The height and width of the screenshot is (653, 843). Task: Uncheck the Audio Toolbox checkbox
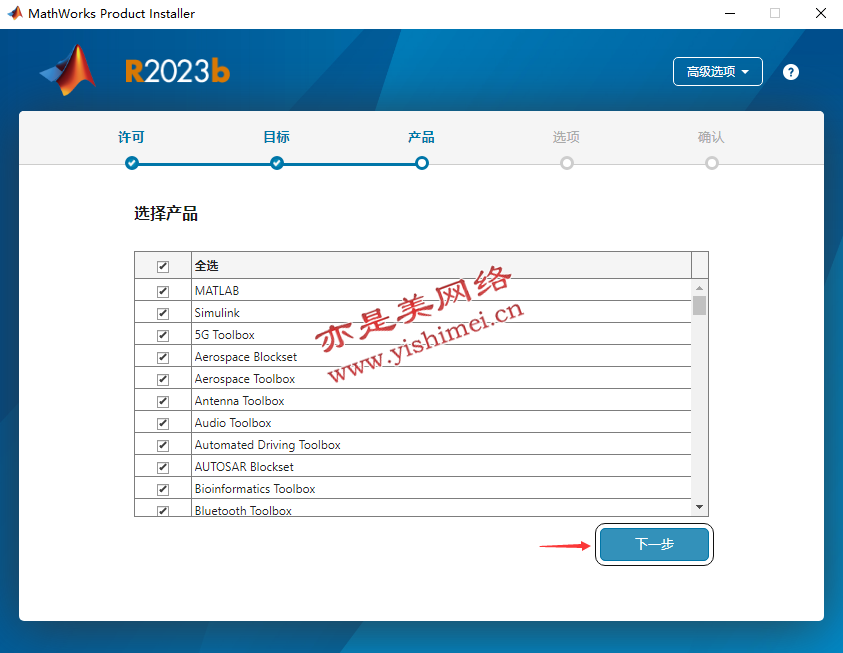163,423
